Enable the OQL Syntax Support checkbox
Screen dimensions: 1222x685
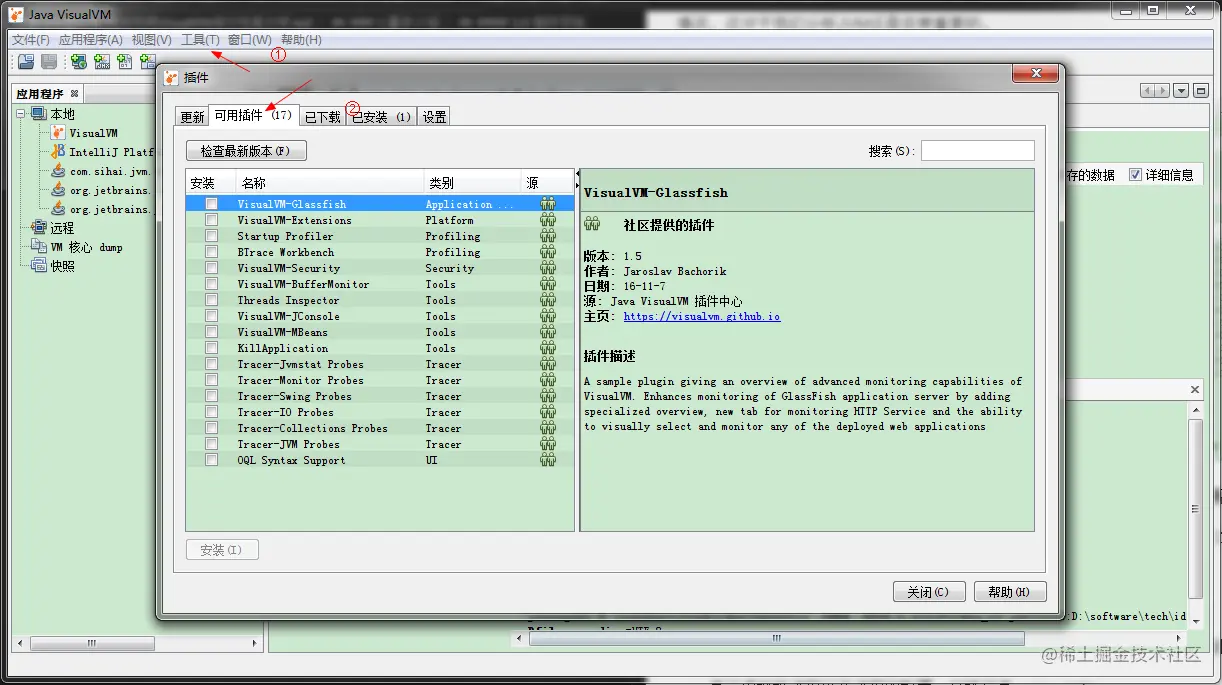211,460
